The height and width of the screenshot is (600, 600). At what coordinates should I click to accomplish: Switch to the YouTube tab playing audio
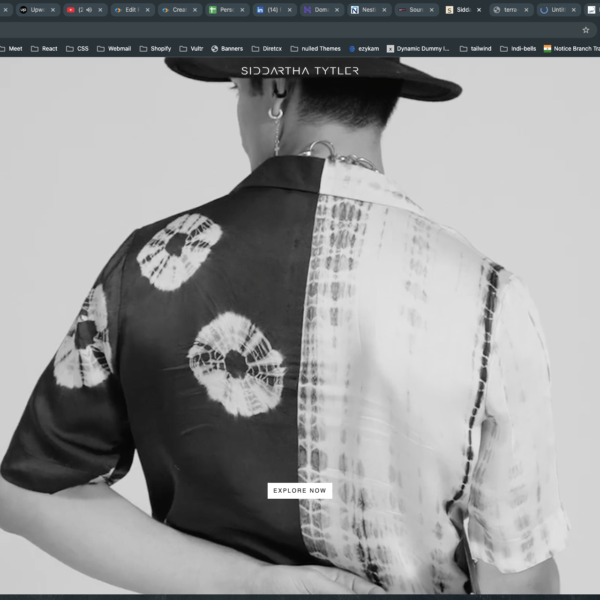tap(85, 10)
